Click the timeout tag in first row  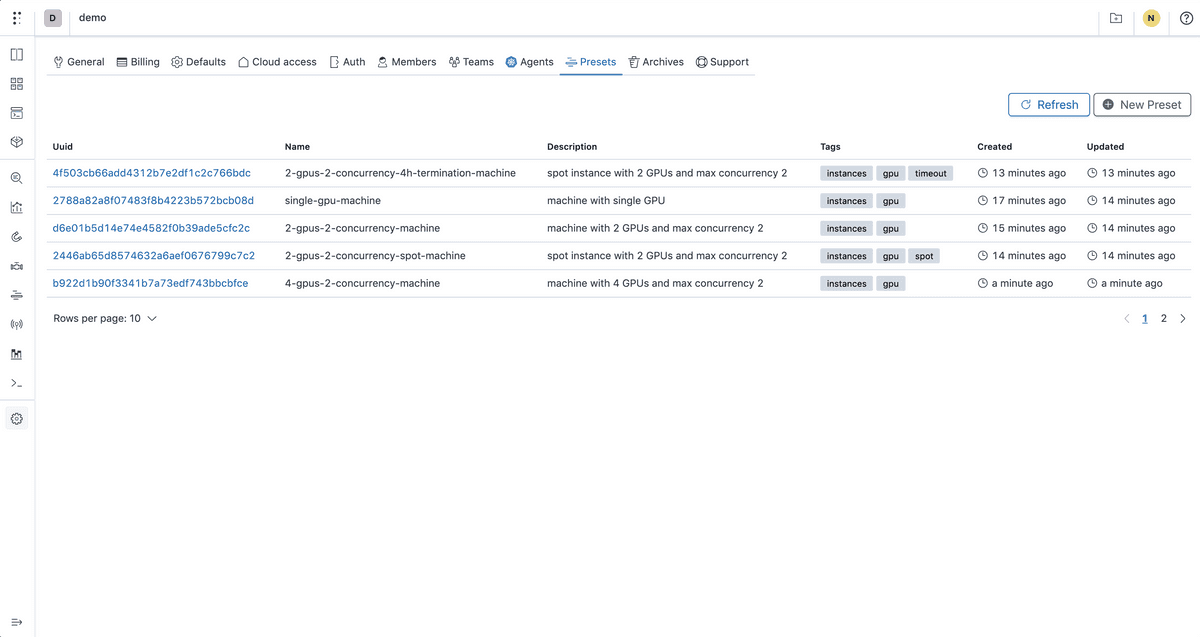931,173
